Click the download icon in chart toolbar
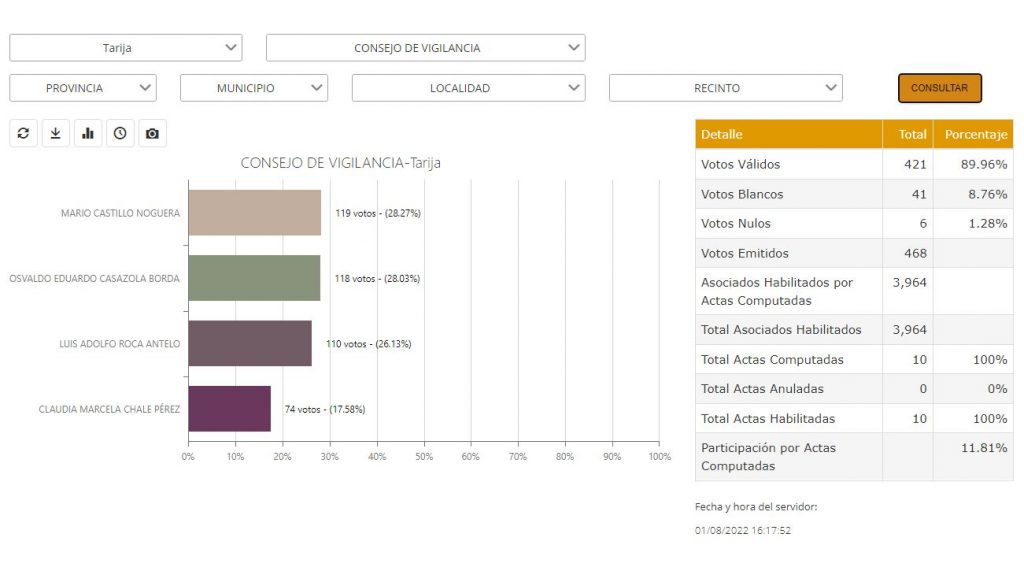The width and height of the screenshot is (1024, 582). coord(55,133)
